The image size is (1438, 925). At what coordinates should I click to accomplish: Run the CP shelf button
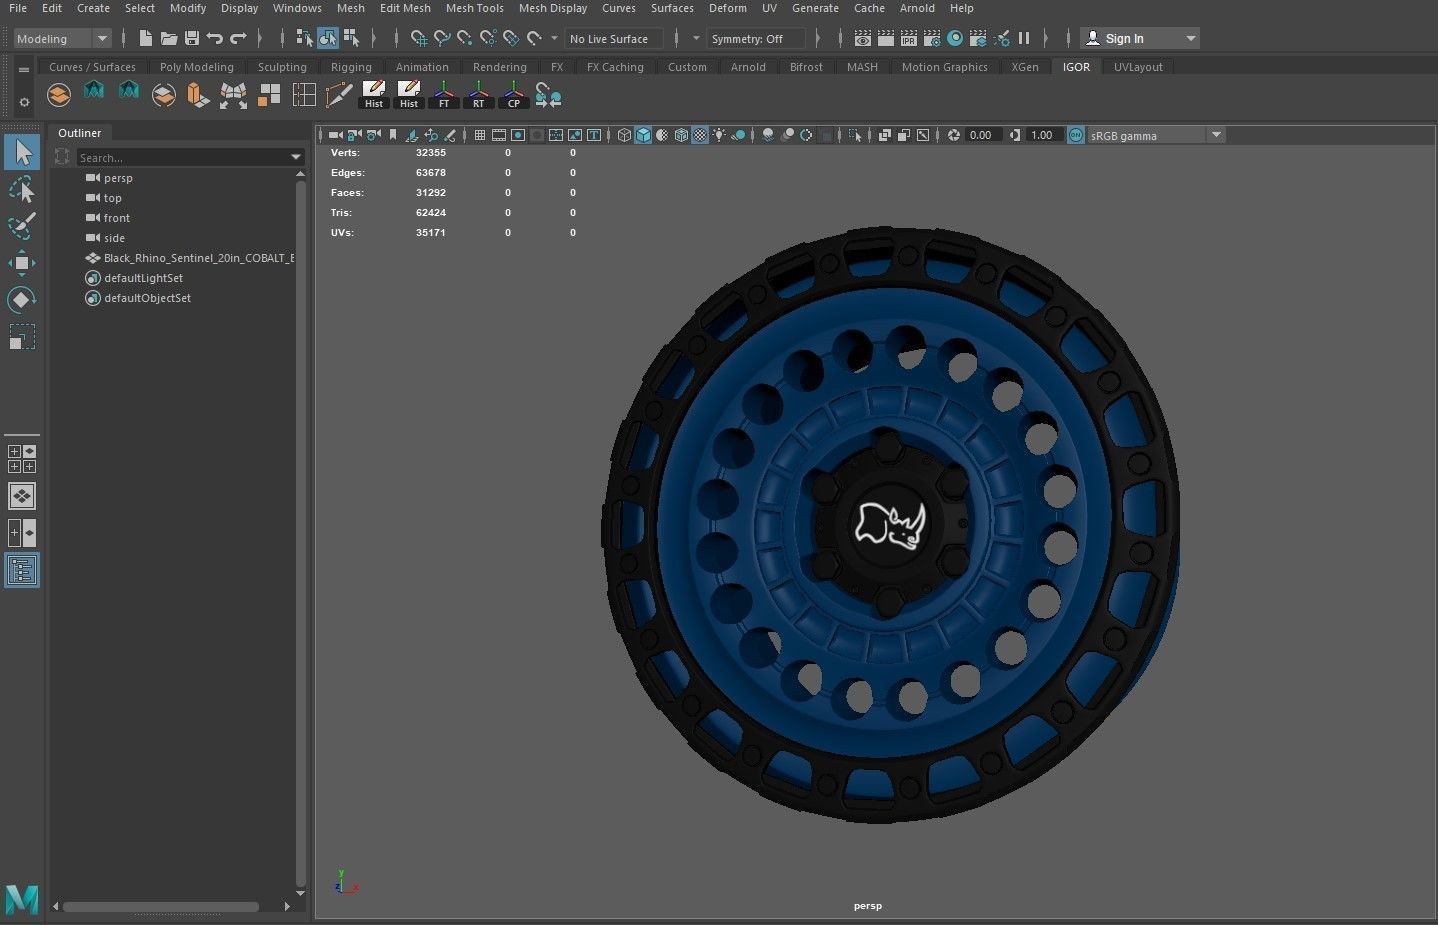click(x=514, y=95)
